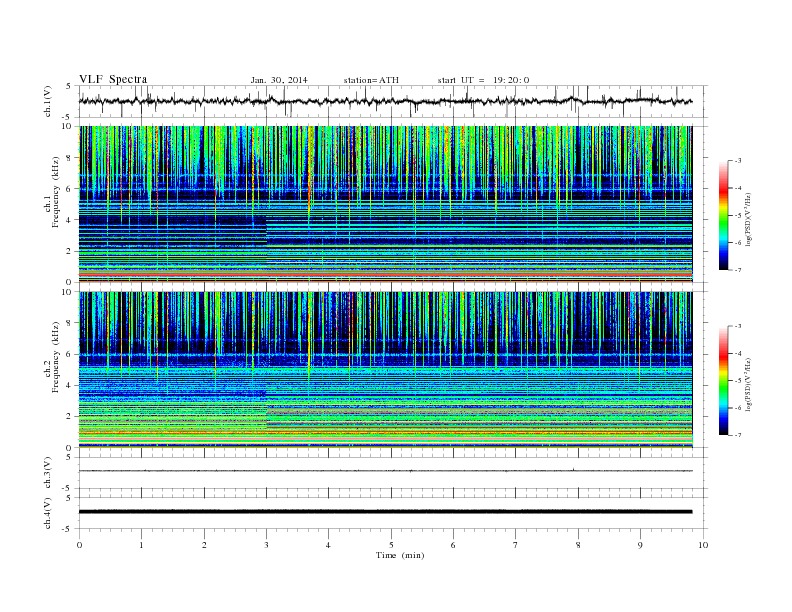This screenshot has width=792, height=612.
Task: Click the 'station=ATH' label
Action: click(x=371, y=80)
